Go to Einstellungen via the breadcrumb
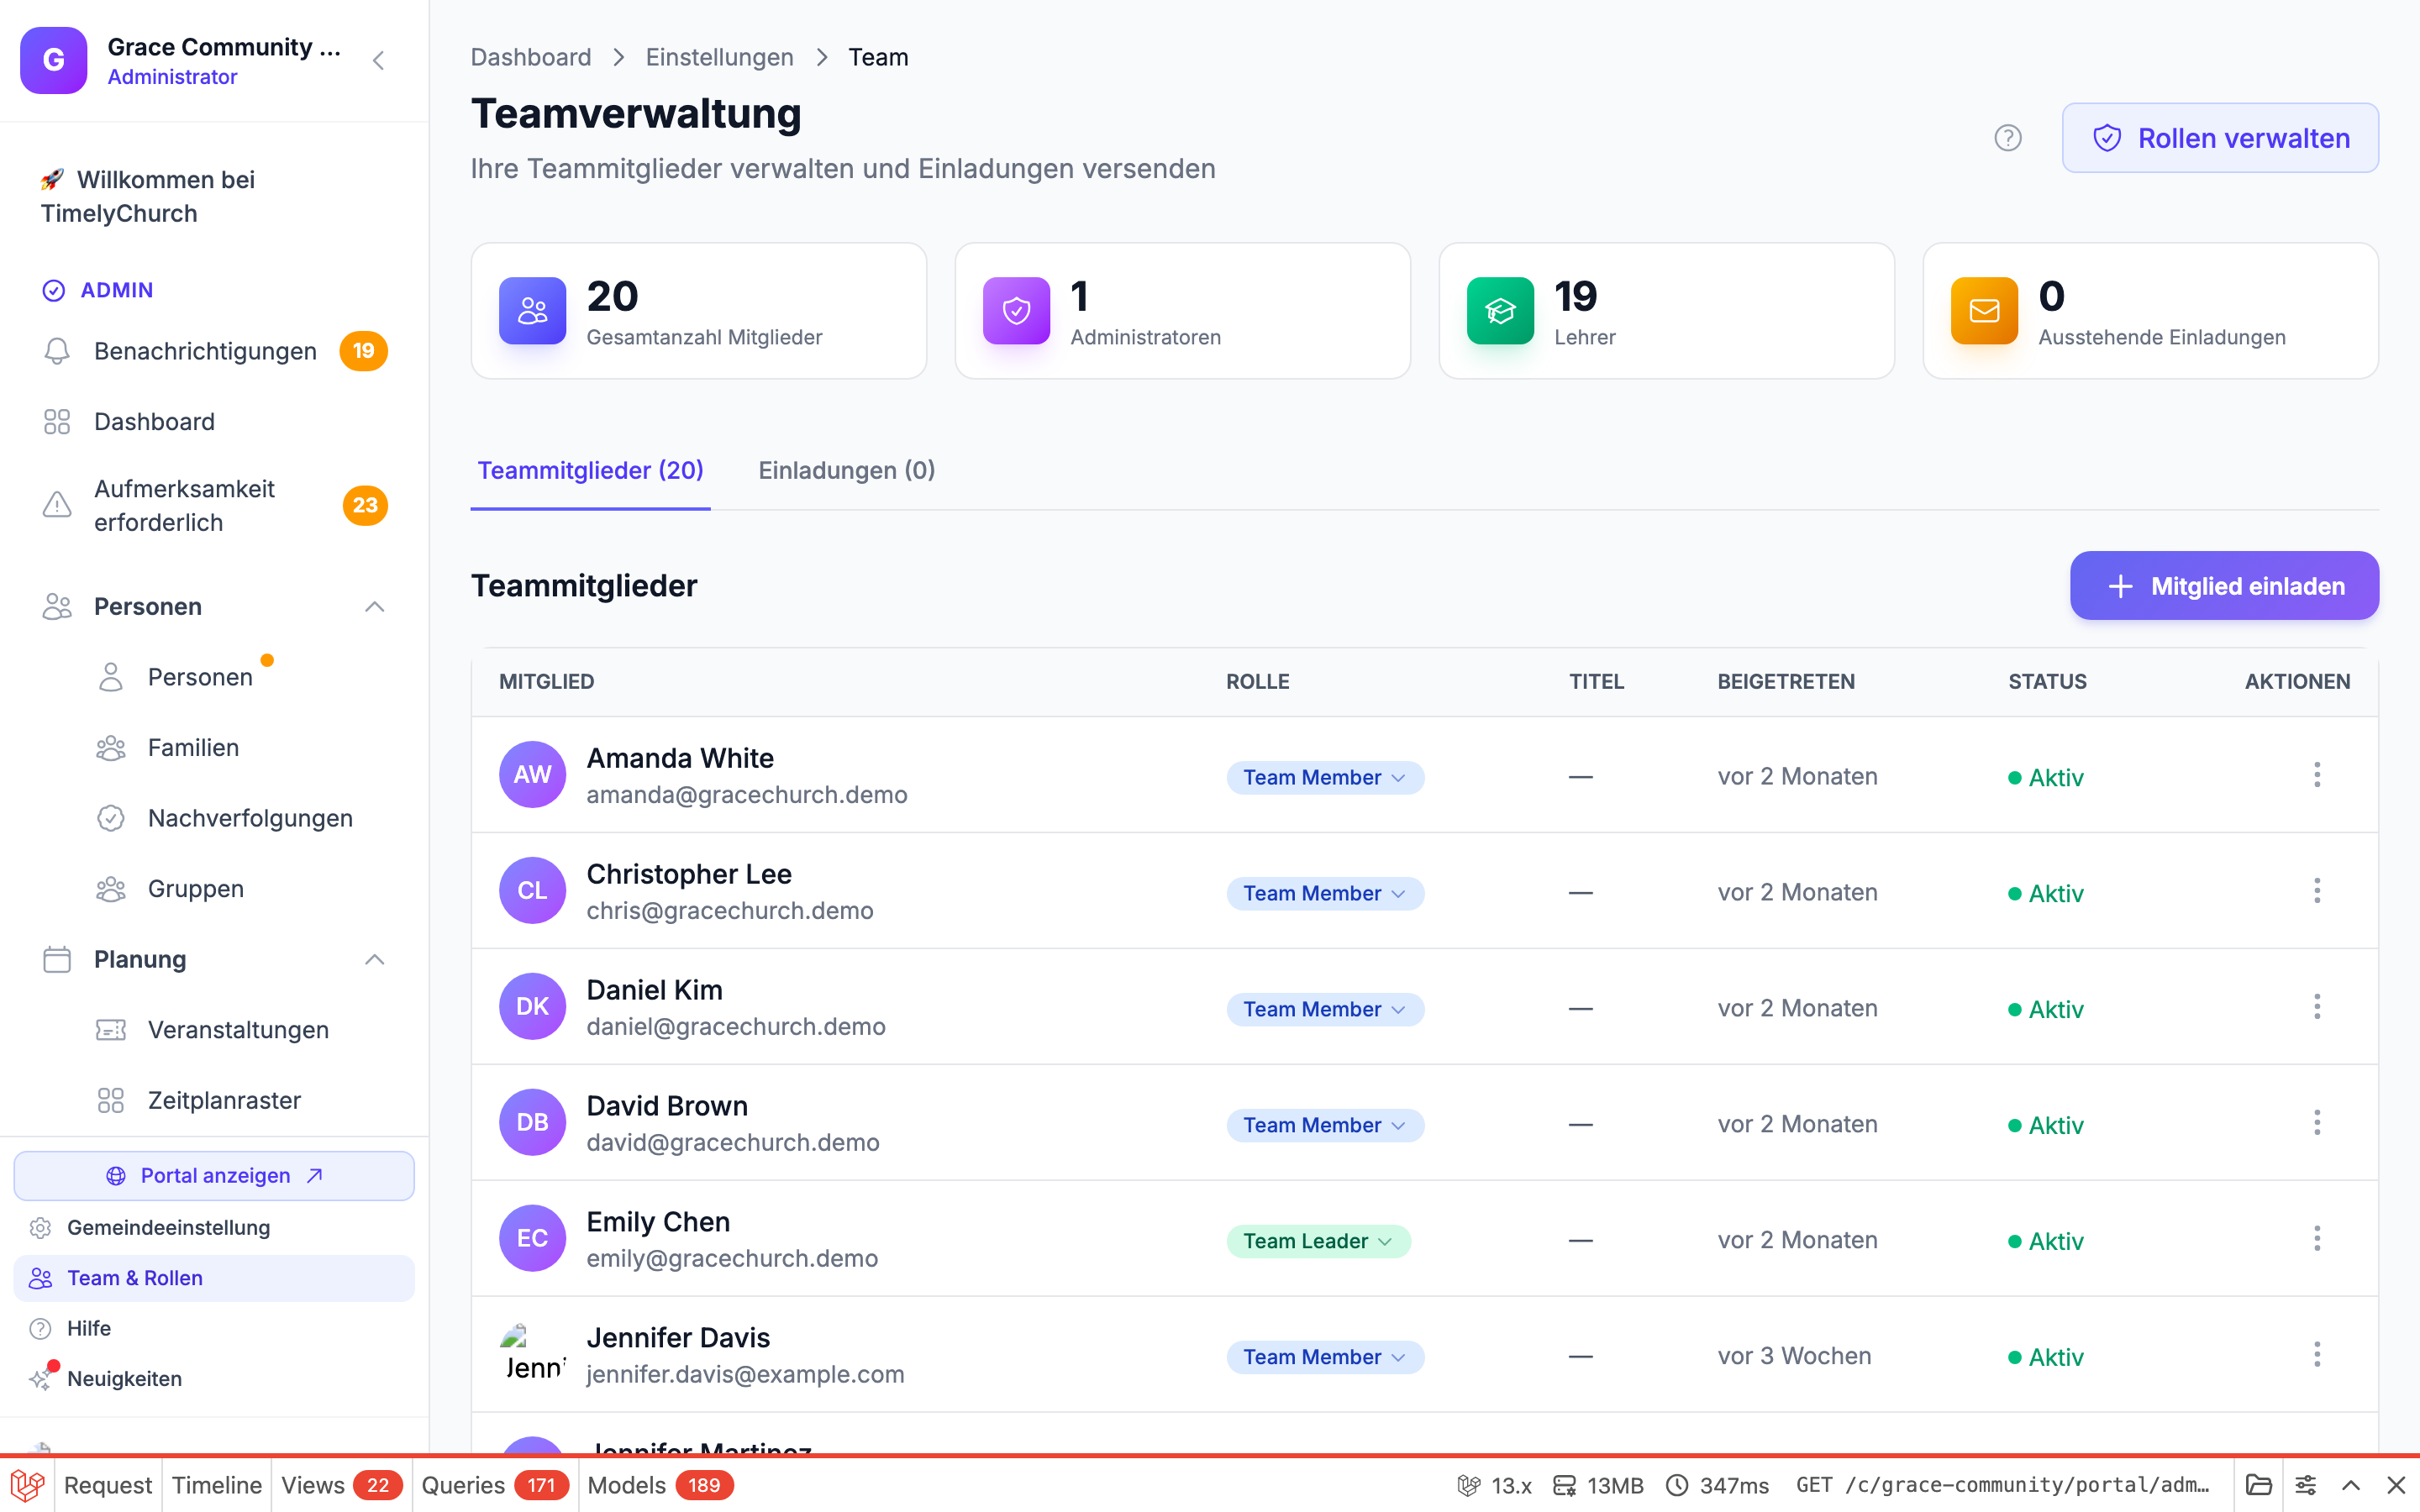Screen dimensions: 2420x1512 coord(719,58)
